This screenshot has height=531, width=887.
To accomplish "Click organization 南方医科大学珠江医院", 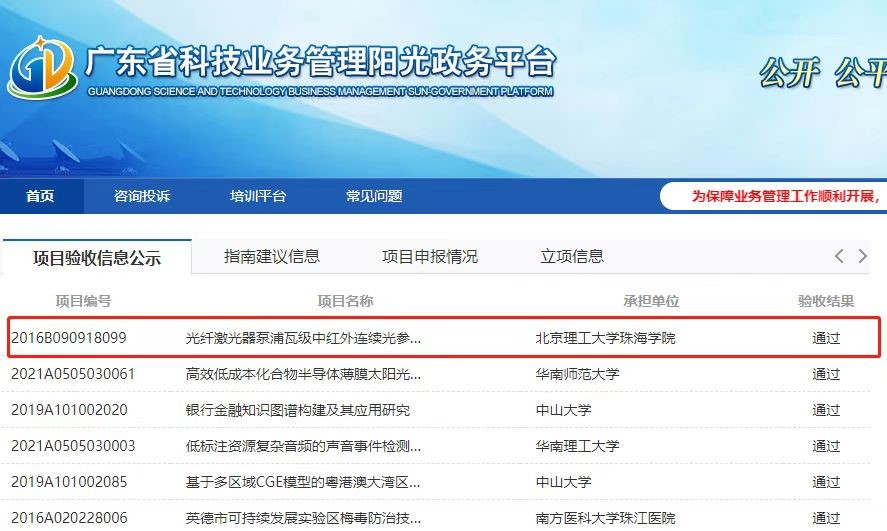I will tap(605, 518).
